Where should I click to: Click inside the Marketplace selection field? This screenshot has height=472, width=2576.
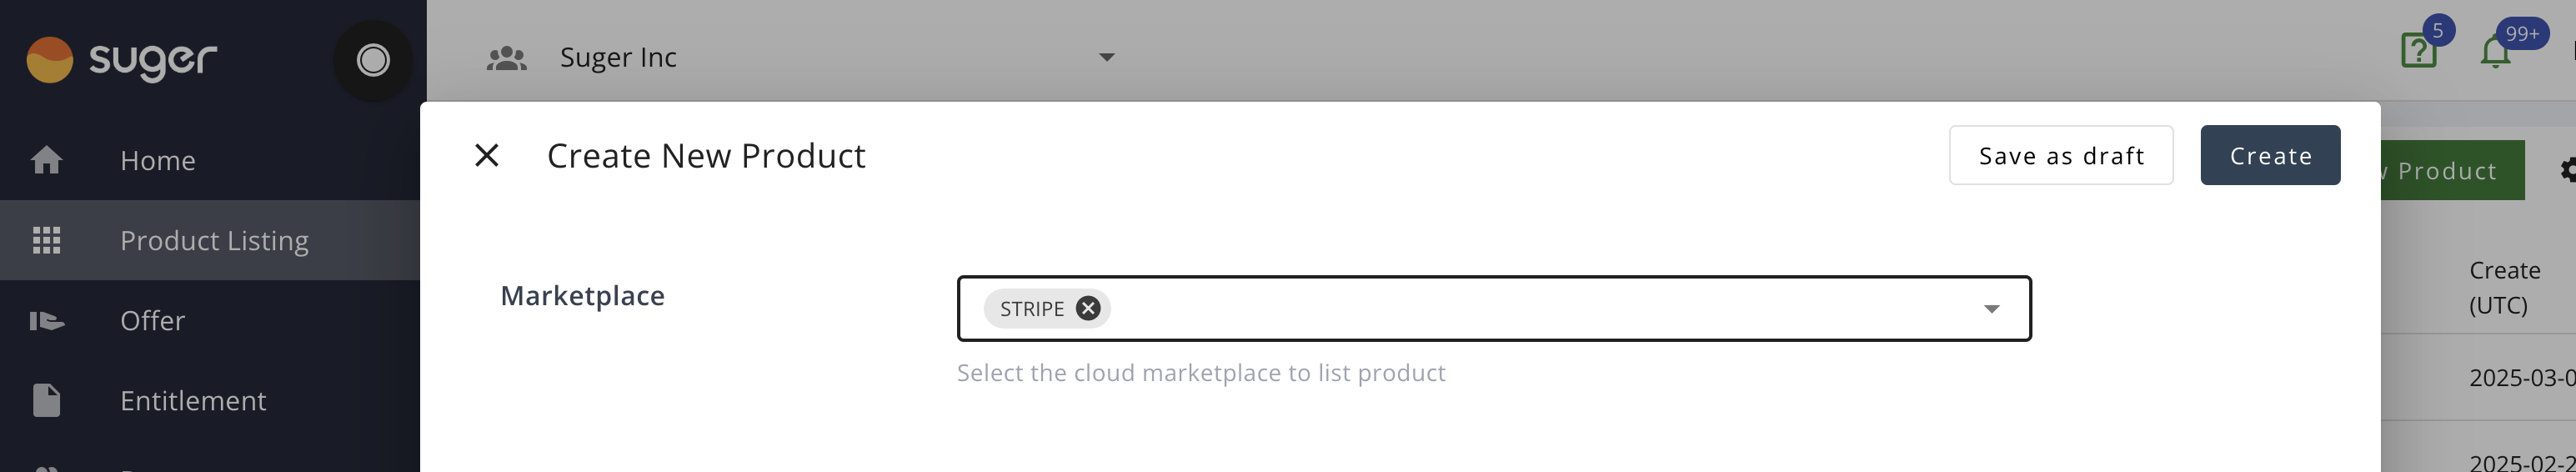(1500, 308)
